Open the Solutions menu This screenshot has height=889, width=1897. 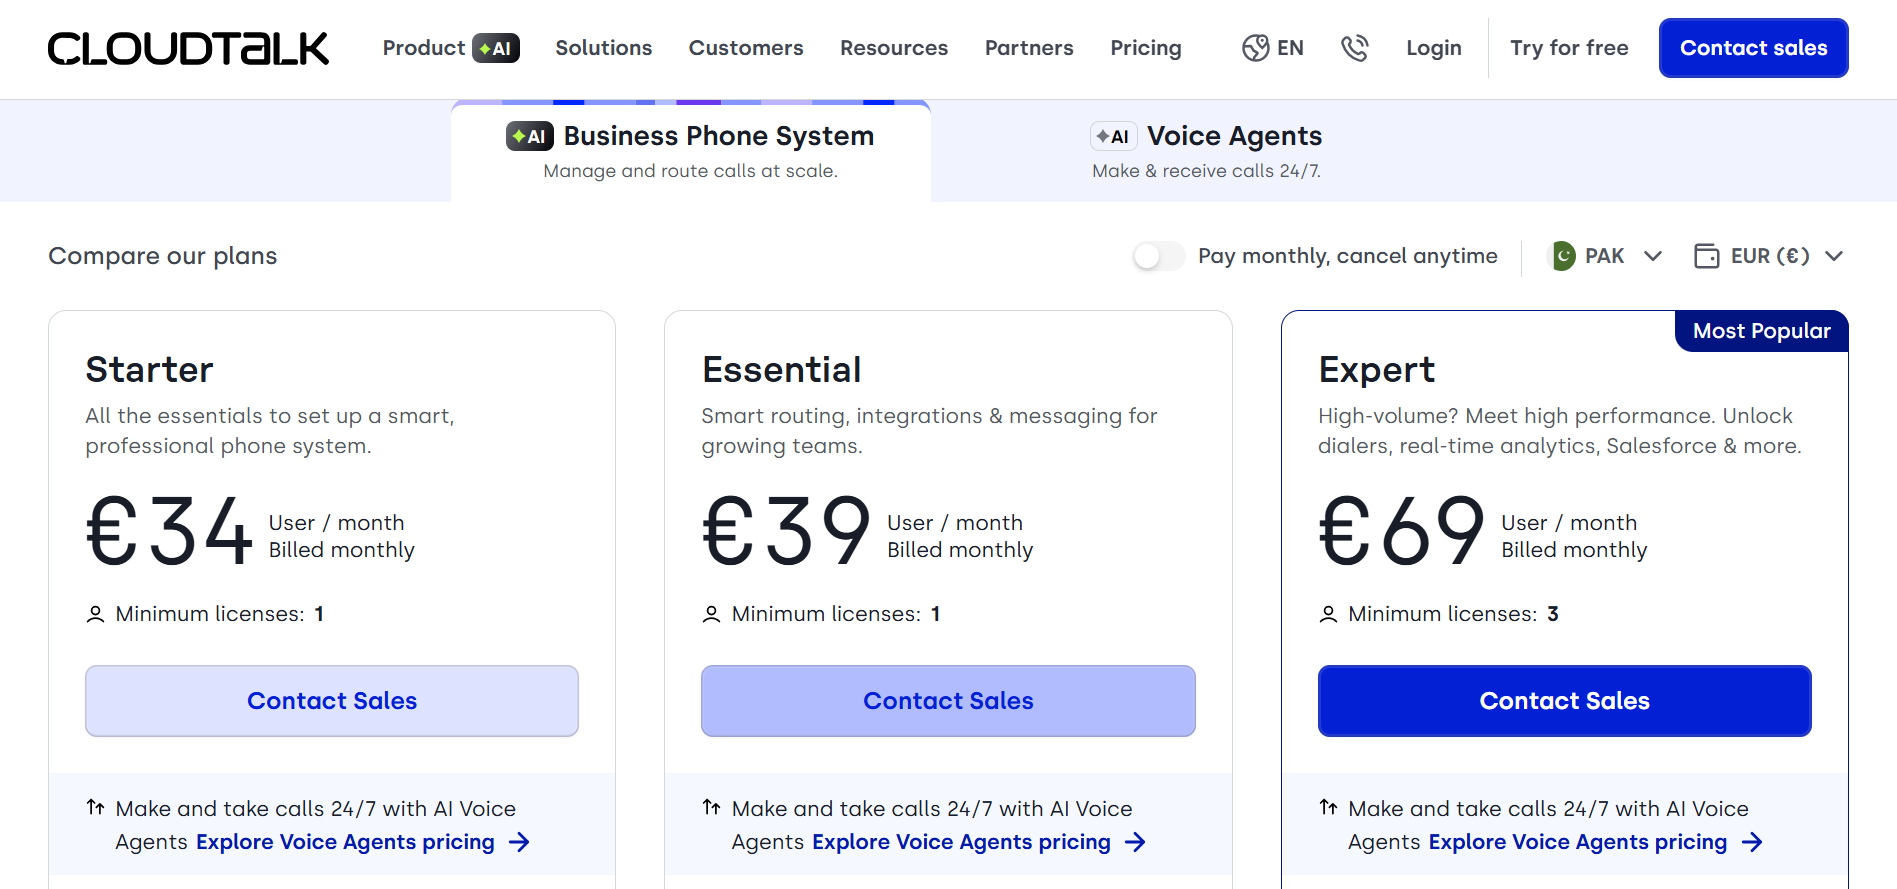604,48
